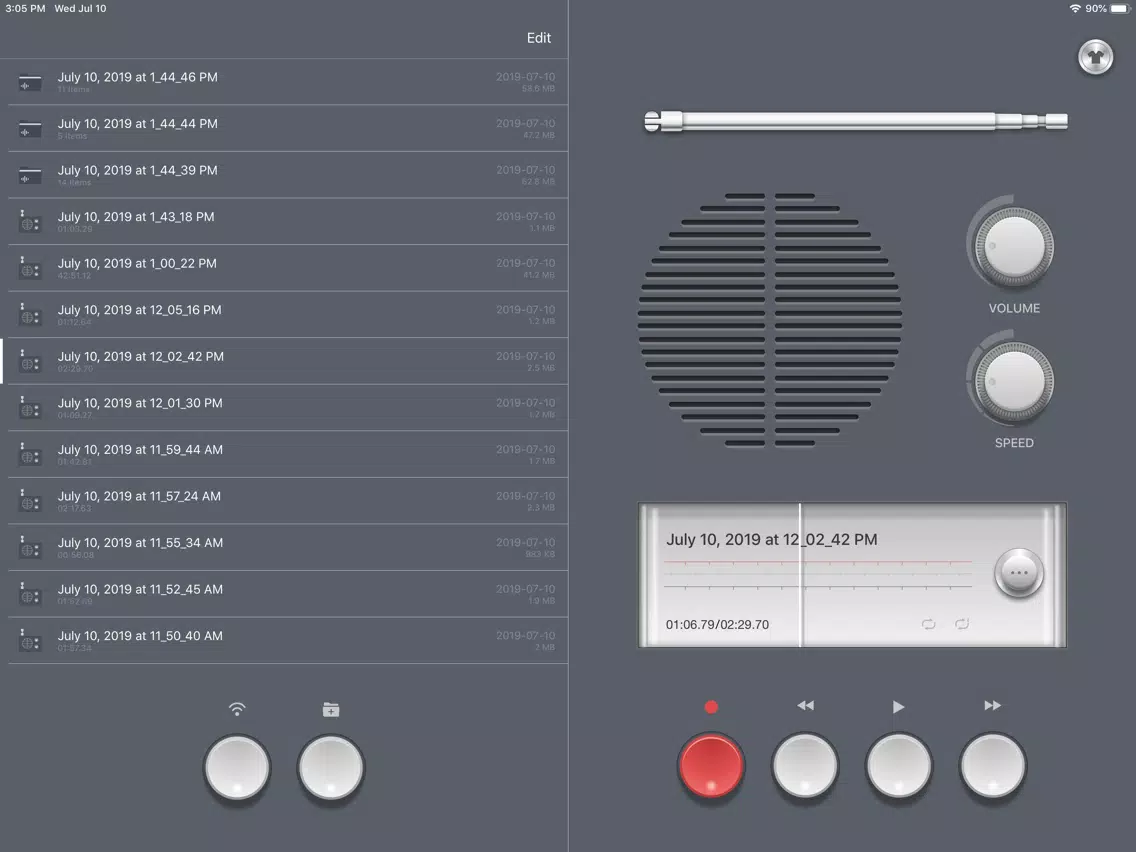Open the three-dots more options knob
The width and height of the screenshot is (1136, 852).
1019,572
